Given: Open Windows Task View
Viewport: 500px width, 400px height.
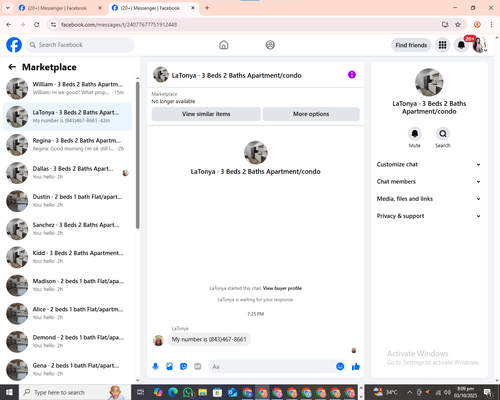Looking at the screenshot, I should (x=140, y=392).
